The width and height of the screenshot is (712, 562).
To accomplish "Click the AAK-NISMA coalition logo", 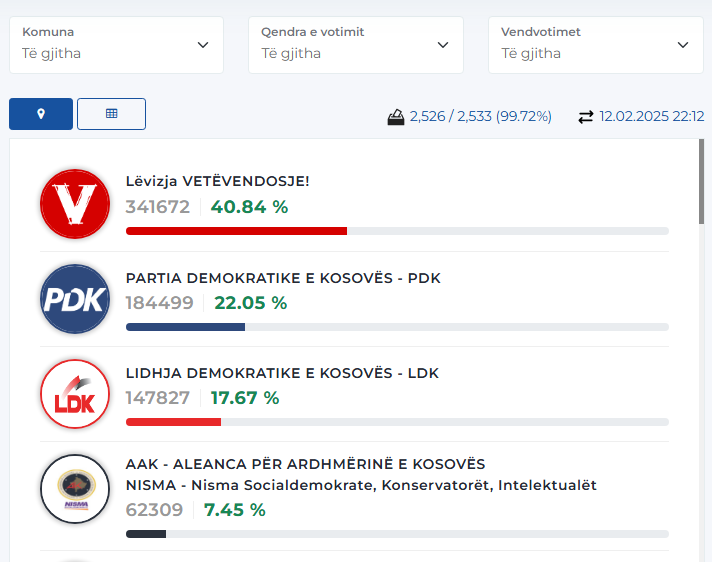I will pos(75,489).
